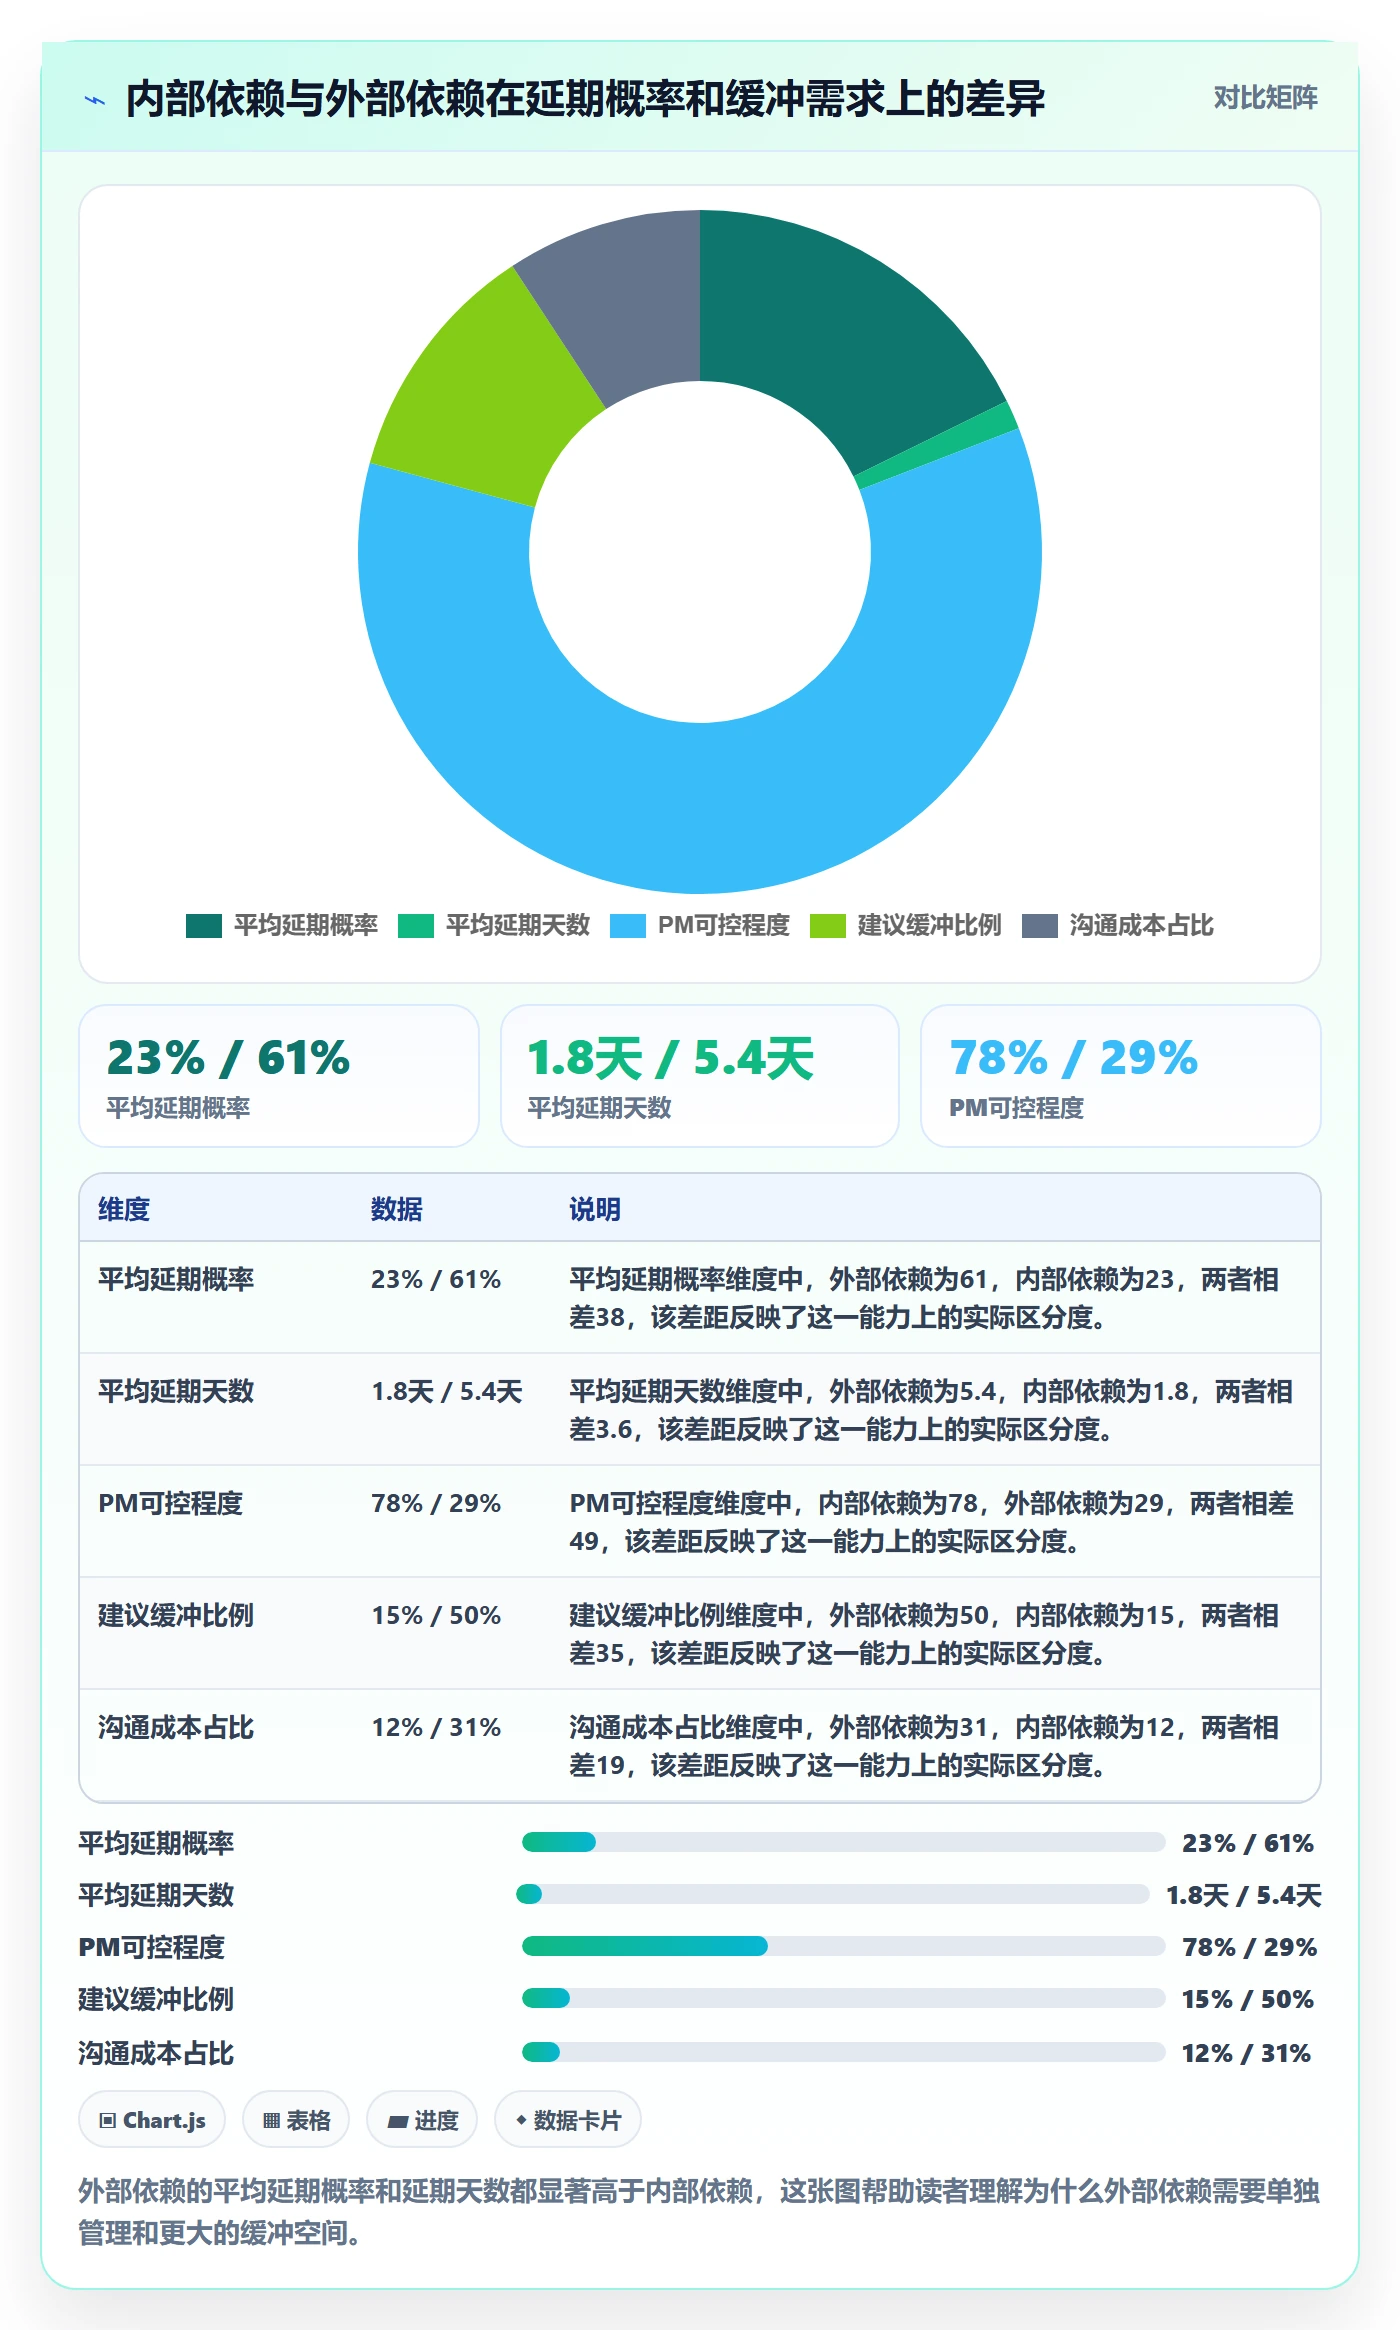Click the 15% / 50% table cell
The height and width of the screenshot is (2330, 1400).
pos(436,1615)
